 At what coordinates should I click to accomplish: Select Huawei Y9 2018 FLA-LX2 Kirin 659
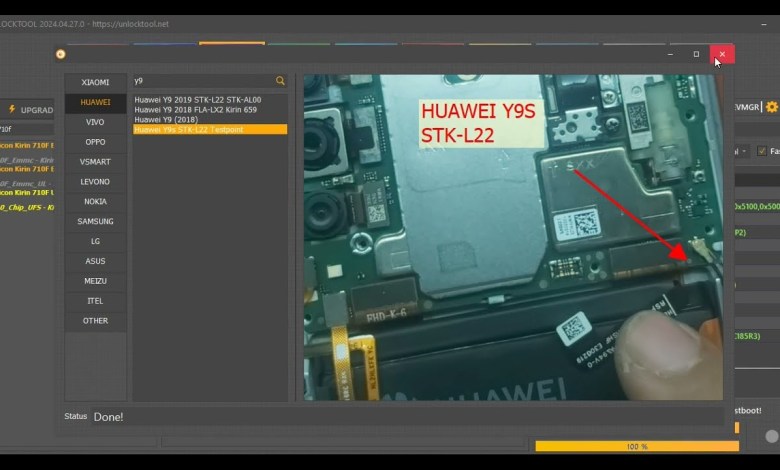tap(210, 110)
